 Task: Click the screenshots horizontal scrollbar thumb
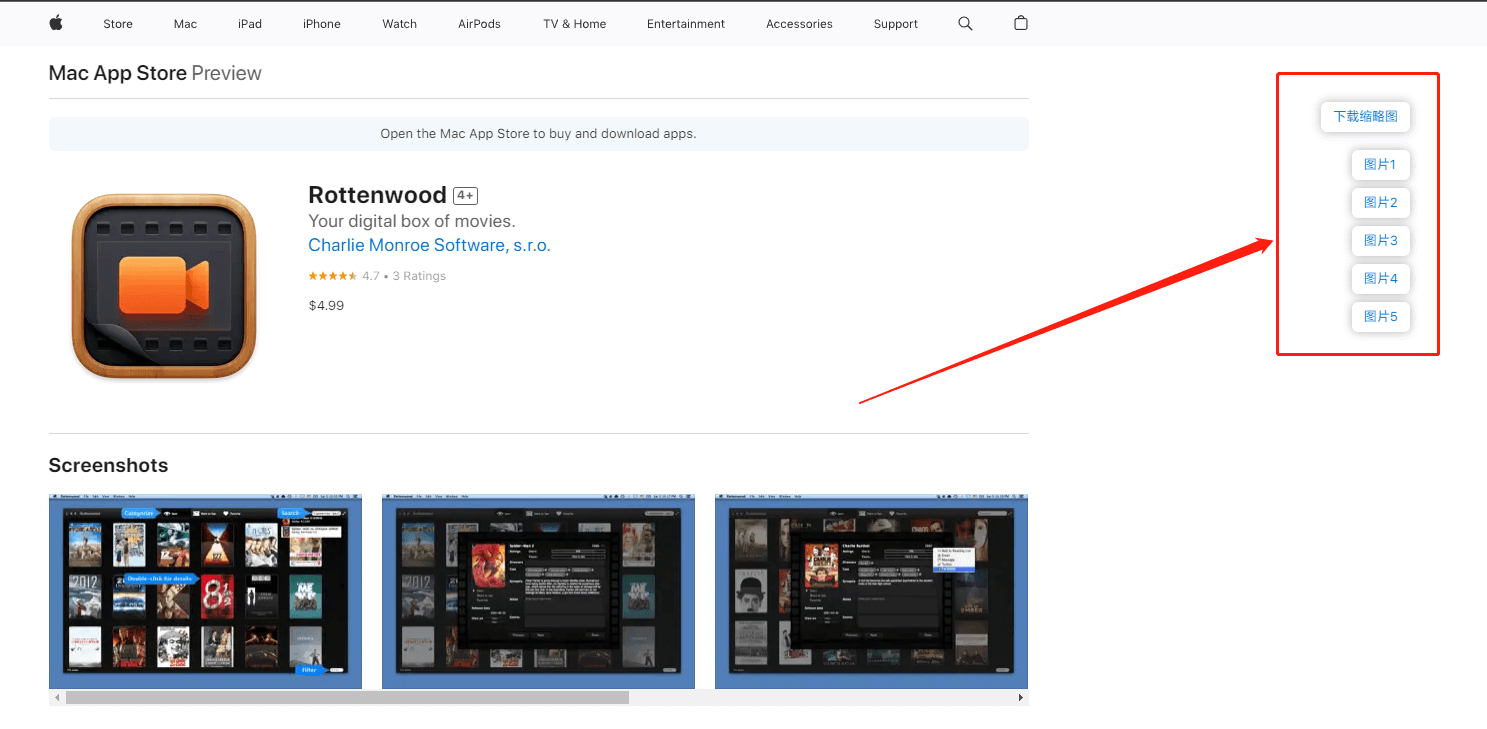[x=347, y=697]
